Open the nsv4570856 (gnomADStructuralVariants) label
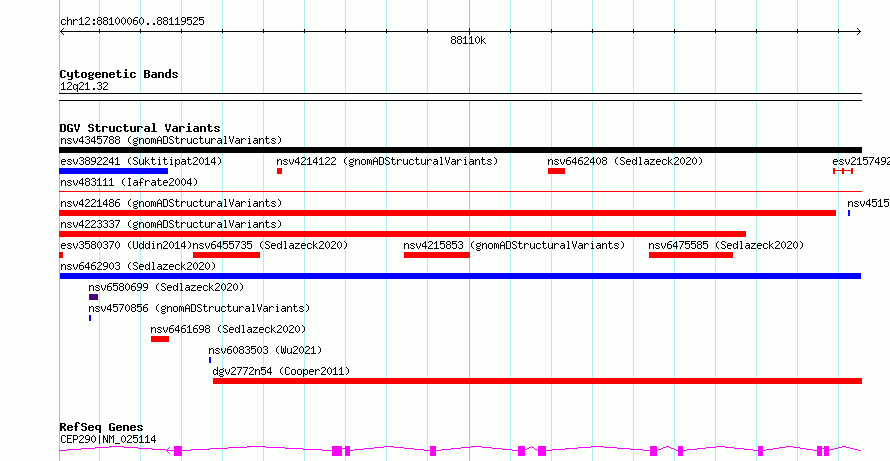Image resolution: width=890 pixels, height=461 pixels. [x=199, y=308]
